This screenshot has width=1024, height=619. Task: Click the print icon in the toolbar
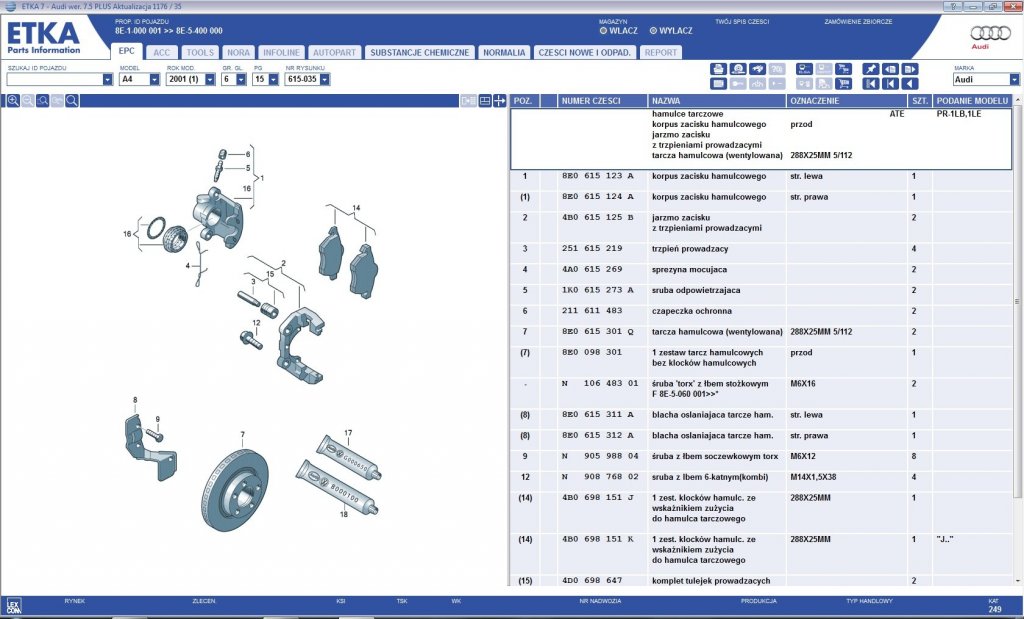718,69
